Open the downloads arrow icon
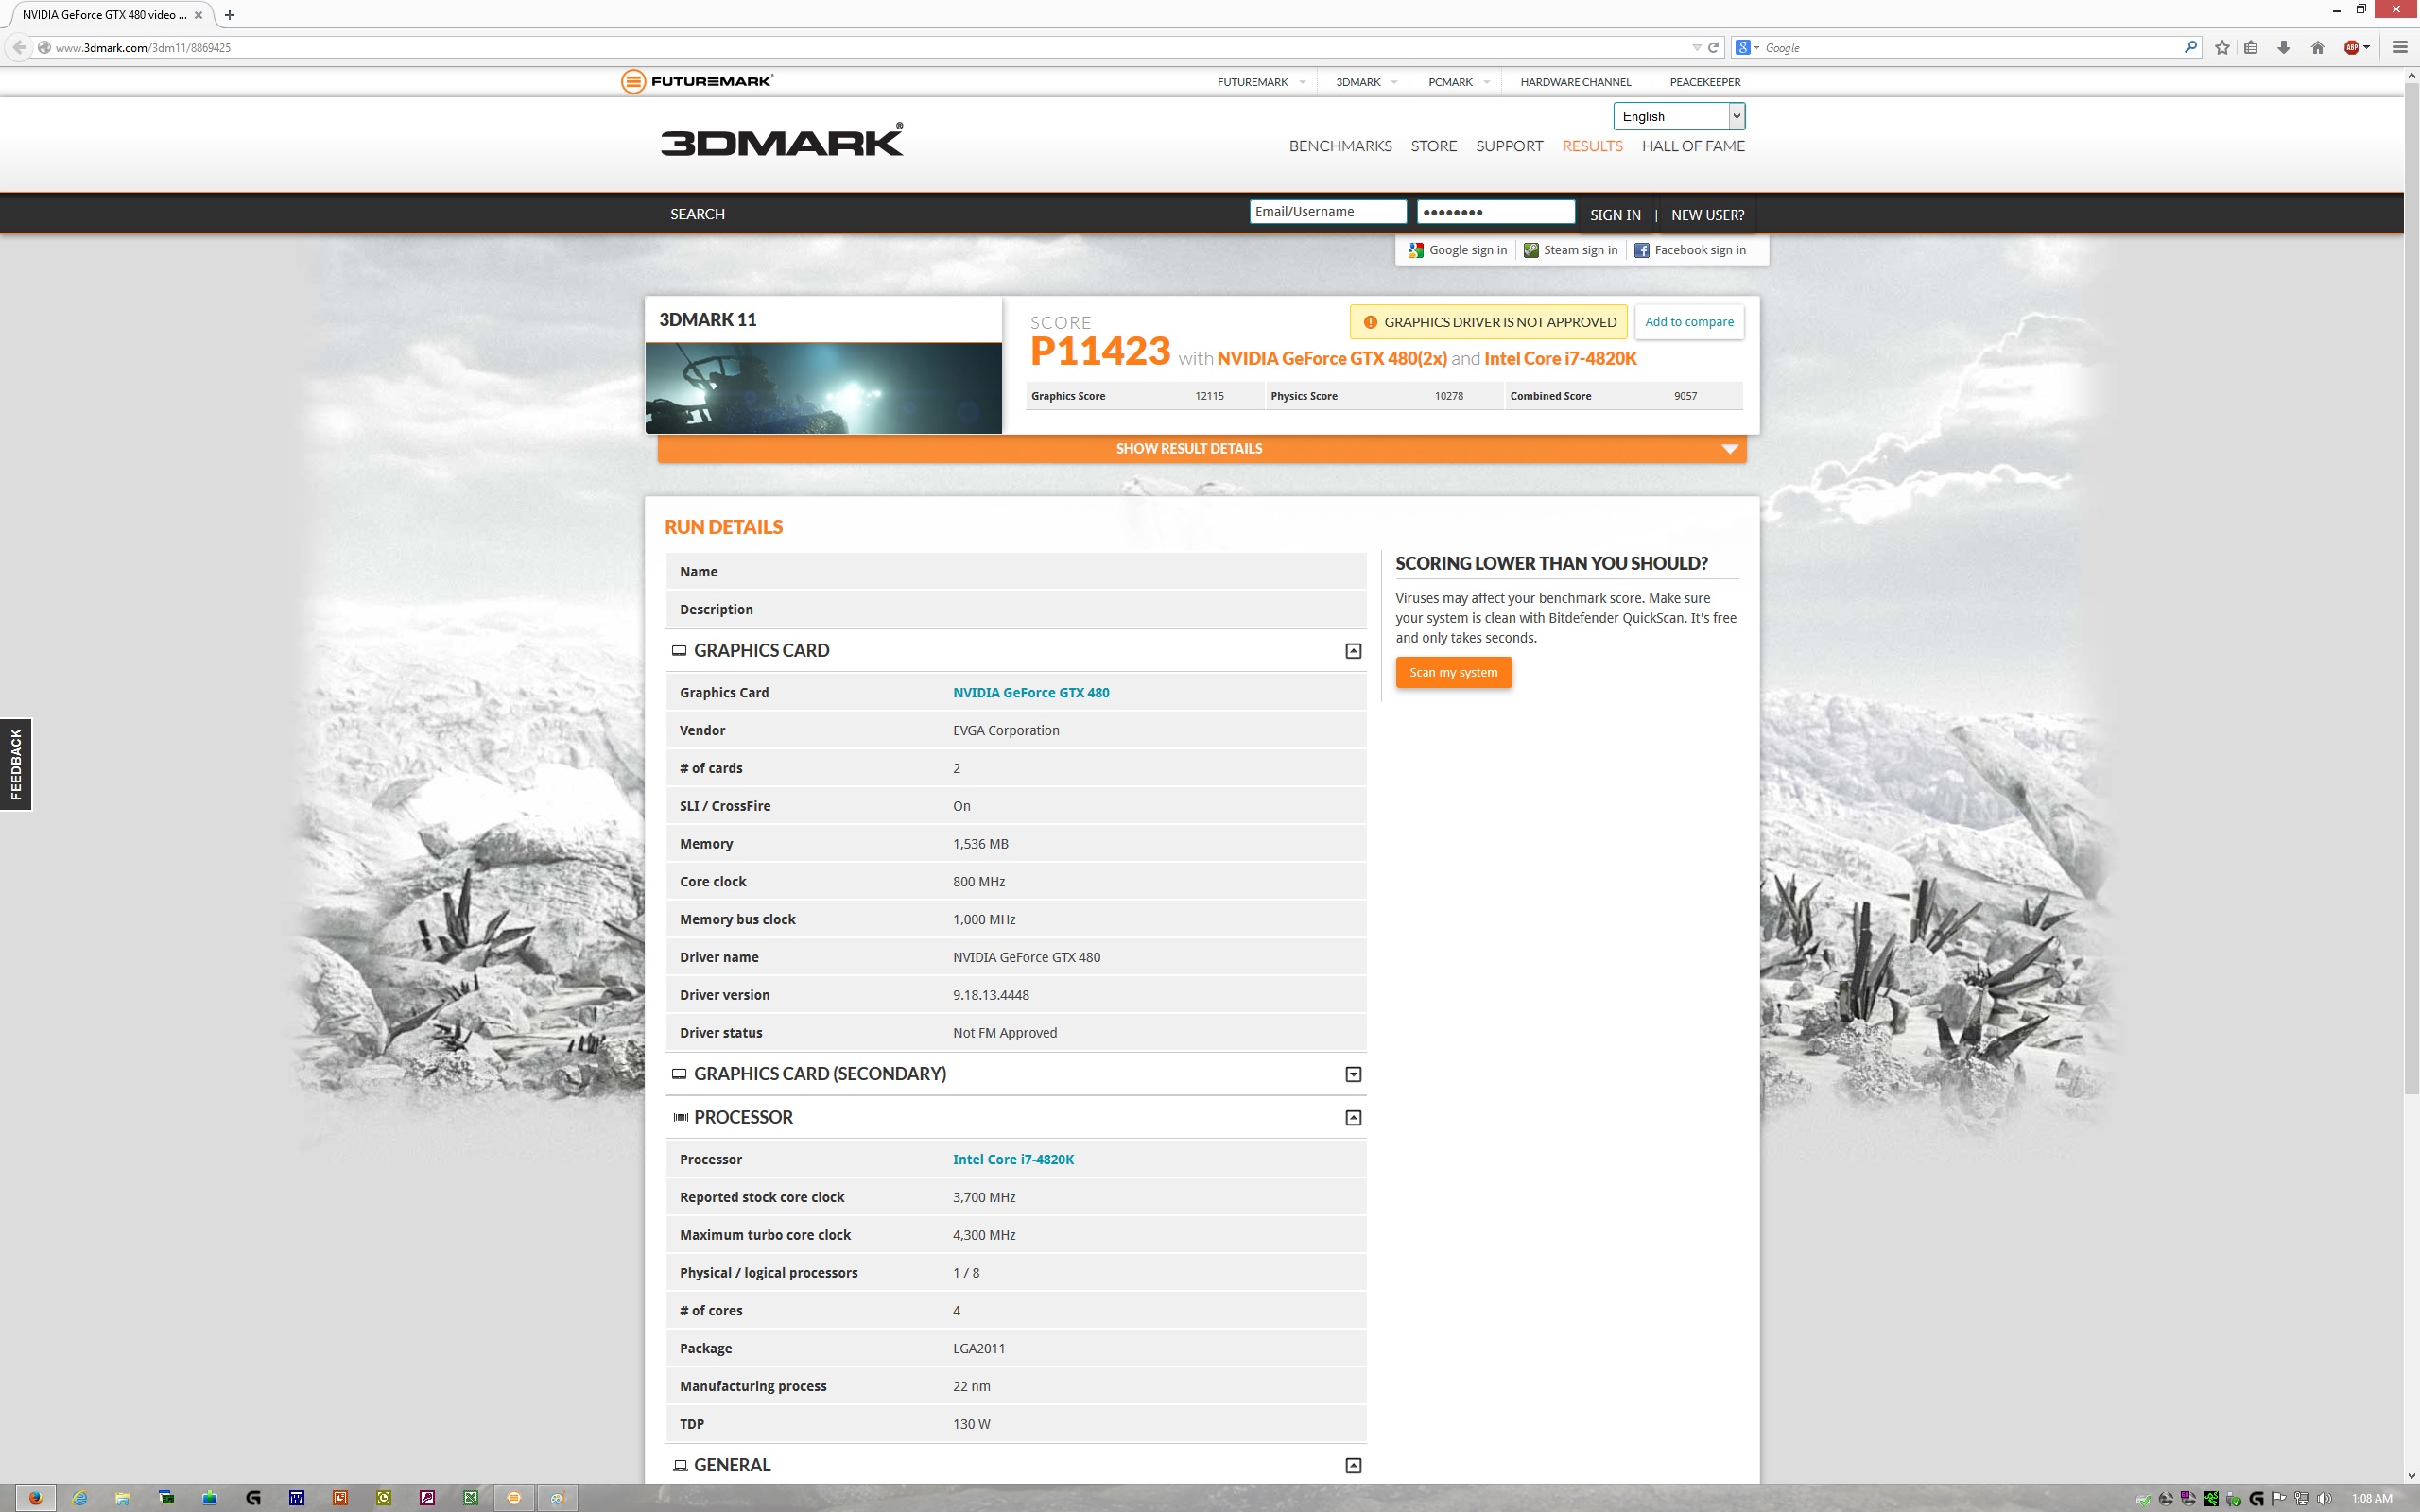 pyautogui.click(x=2283, y=47)
